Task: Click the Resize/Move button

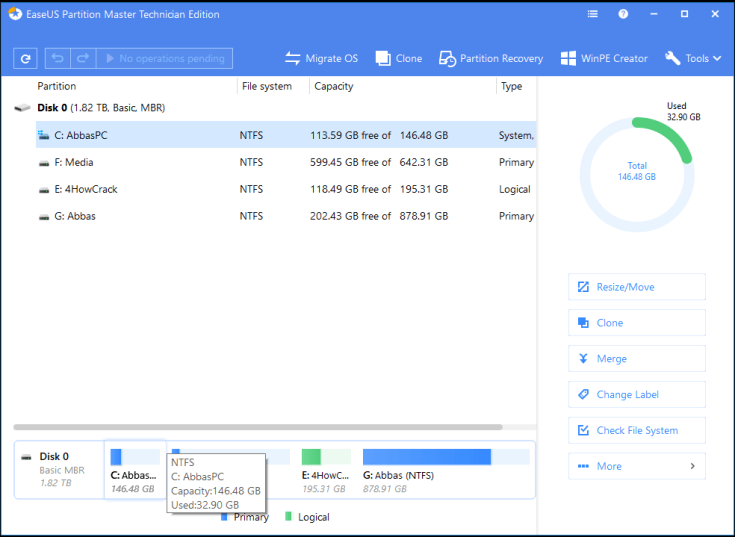Action: tap(636, 287)
